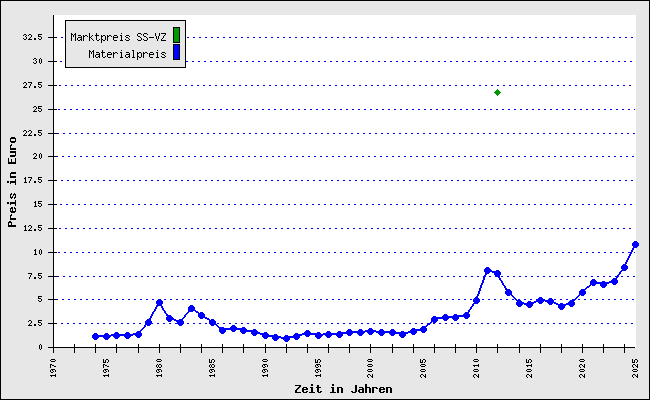This screenshot has width=650, height=400.
Task: Click the blue data point at year 2000
Action: [x=370, y=331]
